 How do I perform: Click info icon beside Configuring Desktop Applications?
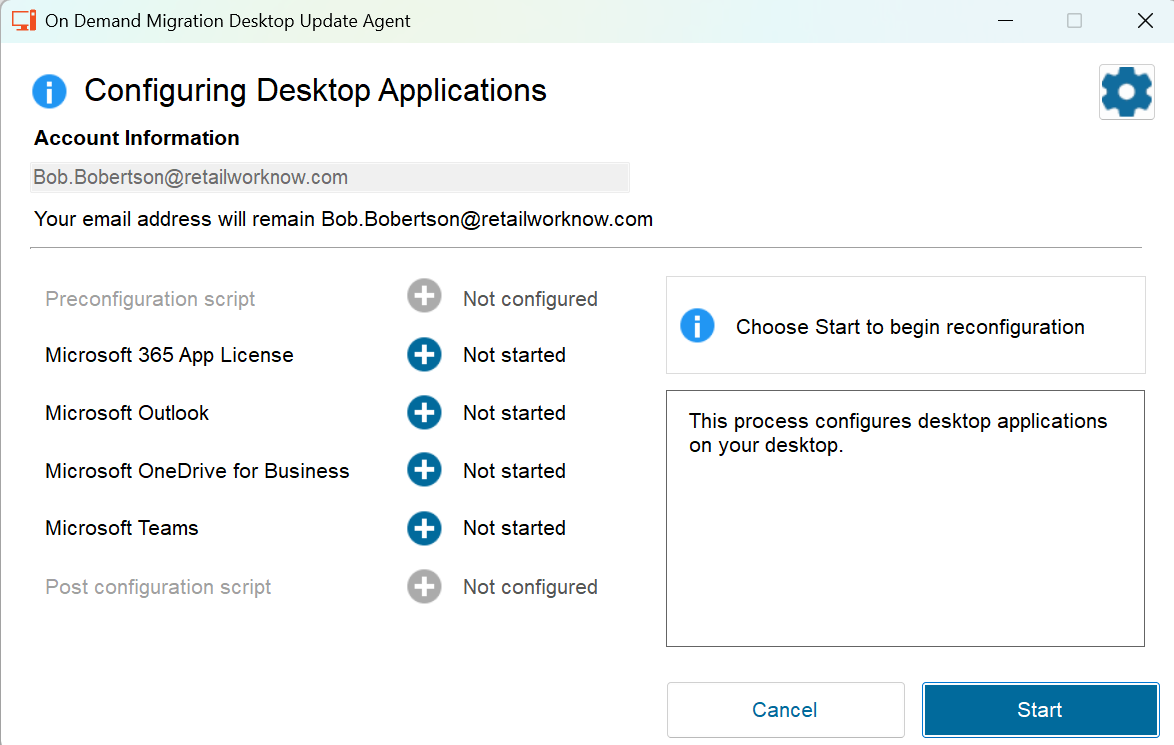coord(49,91)
